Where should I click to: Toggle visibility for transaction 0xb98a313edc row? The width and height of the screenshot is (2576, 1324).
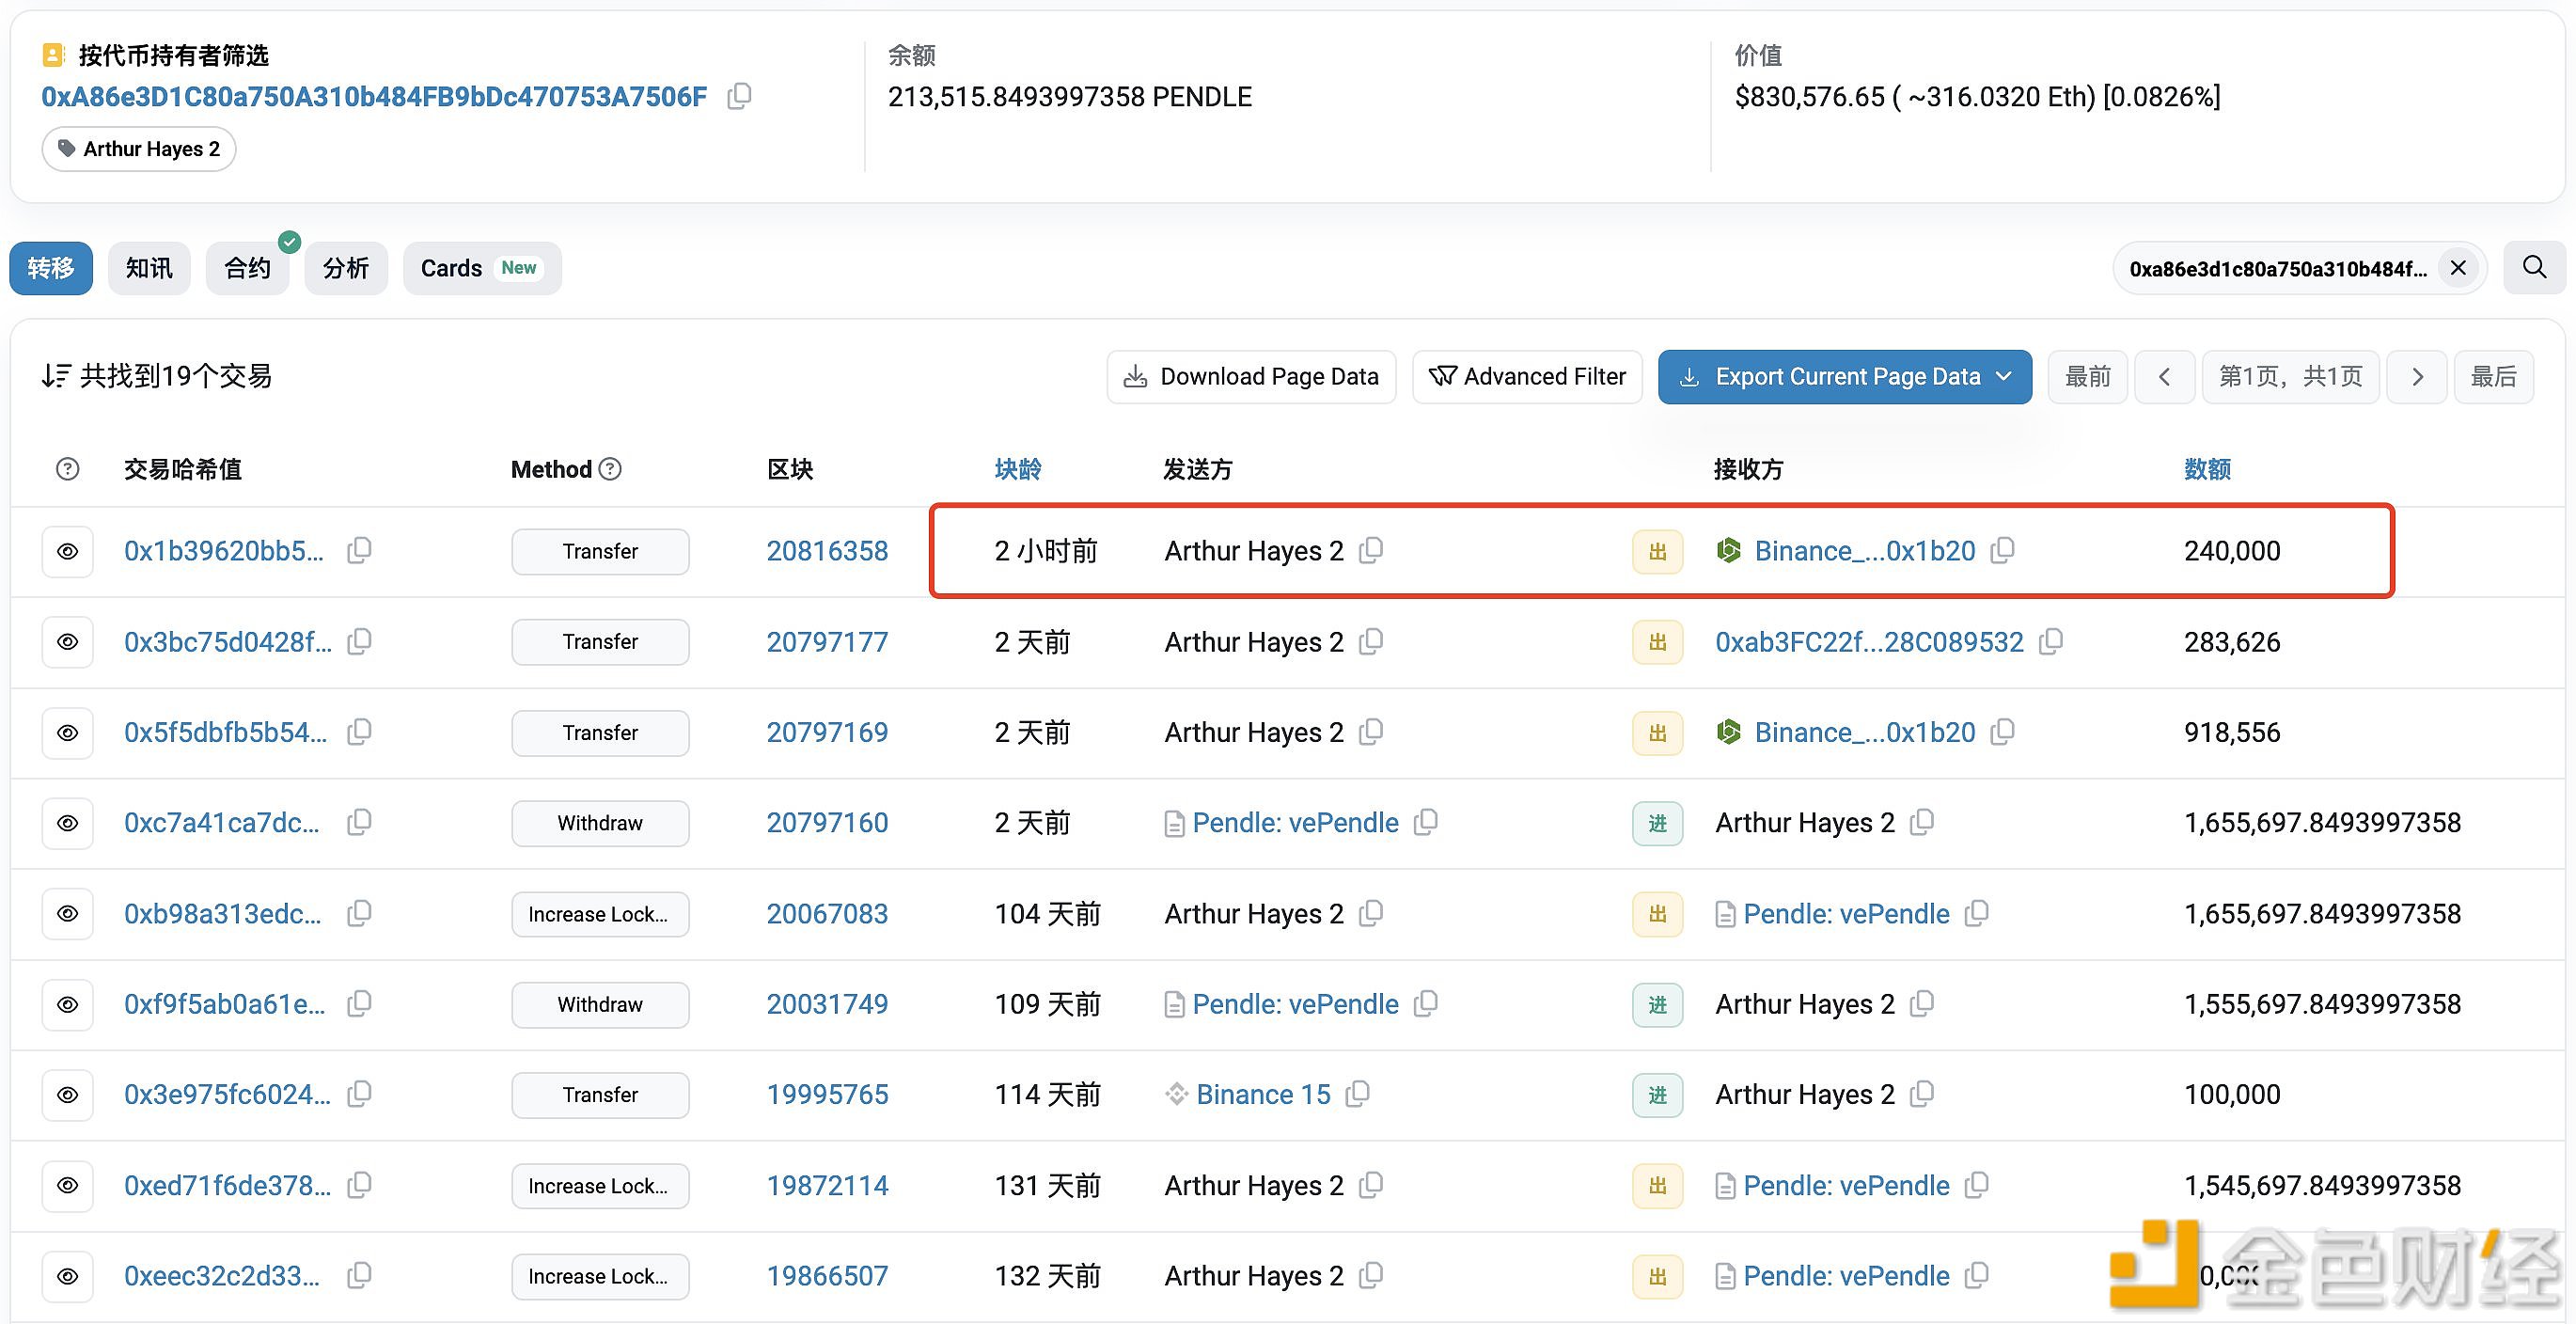tap(68, 914)
